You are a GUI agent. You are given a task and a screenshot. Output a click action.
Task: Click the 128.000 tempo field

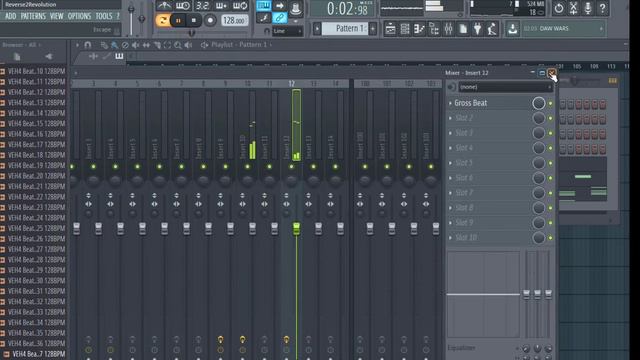tap(234, 20)
